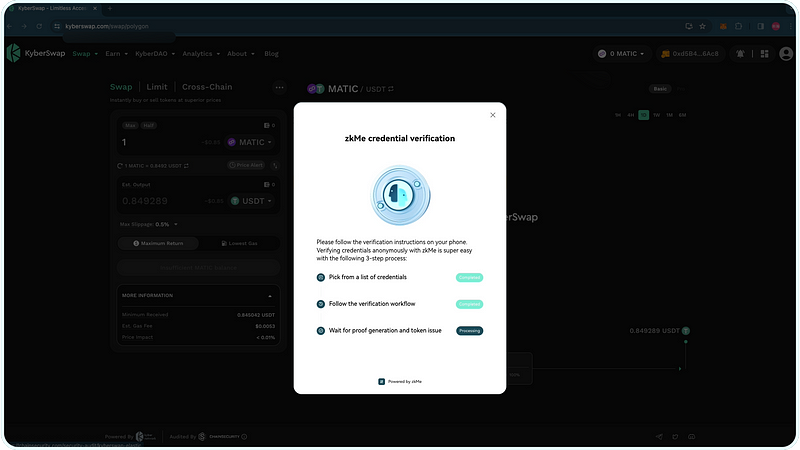Image resolution: width=800 pixels, height=450 pixels.
Task: Click the Telegram icon in the footer
Action: click(659, 437)
